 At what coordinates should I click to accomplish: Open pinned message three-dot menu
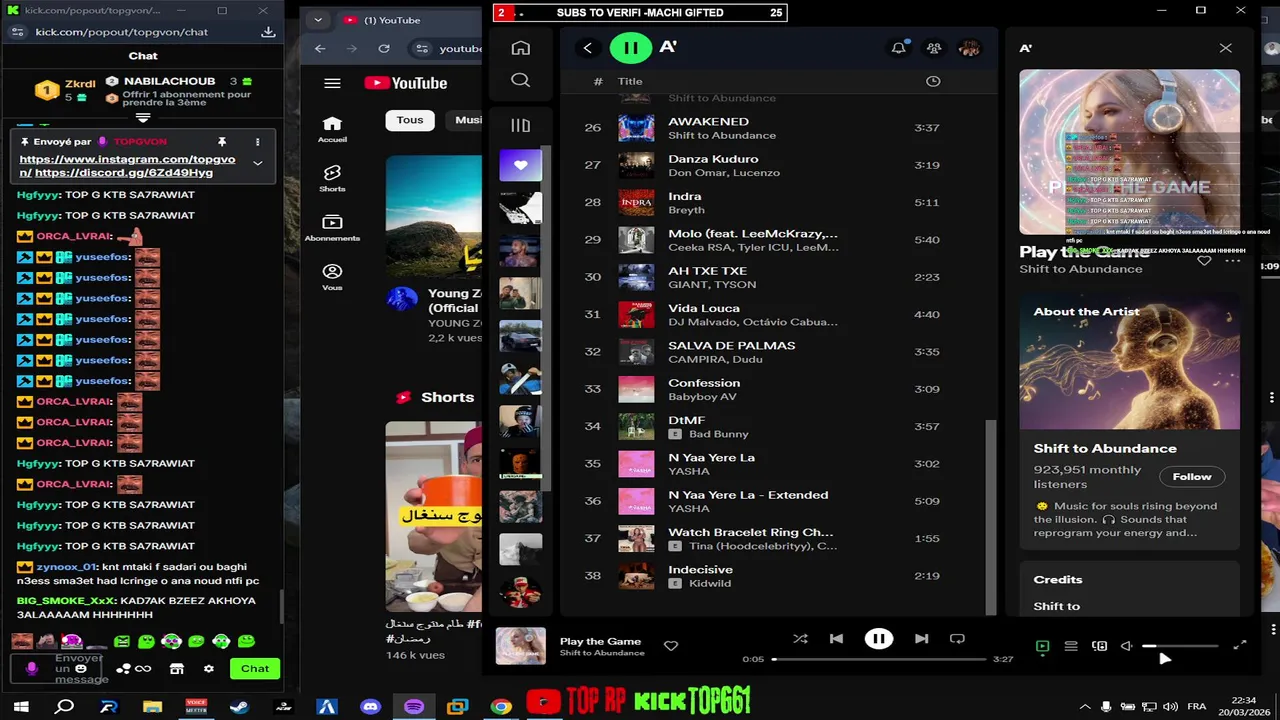(257, 142)
